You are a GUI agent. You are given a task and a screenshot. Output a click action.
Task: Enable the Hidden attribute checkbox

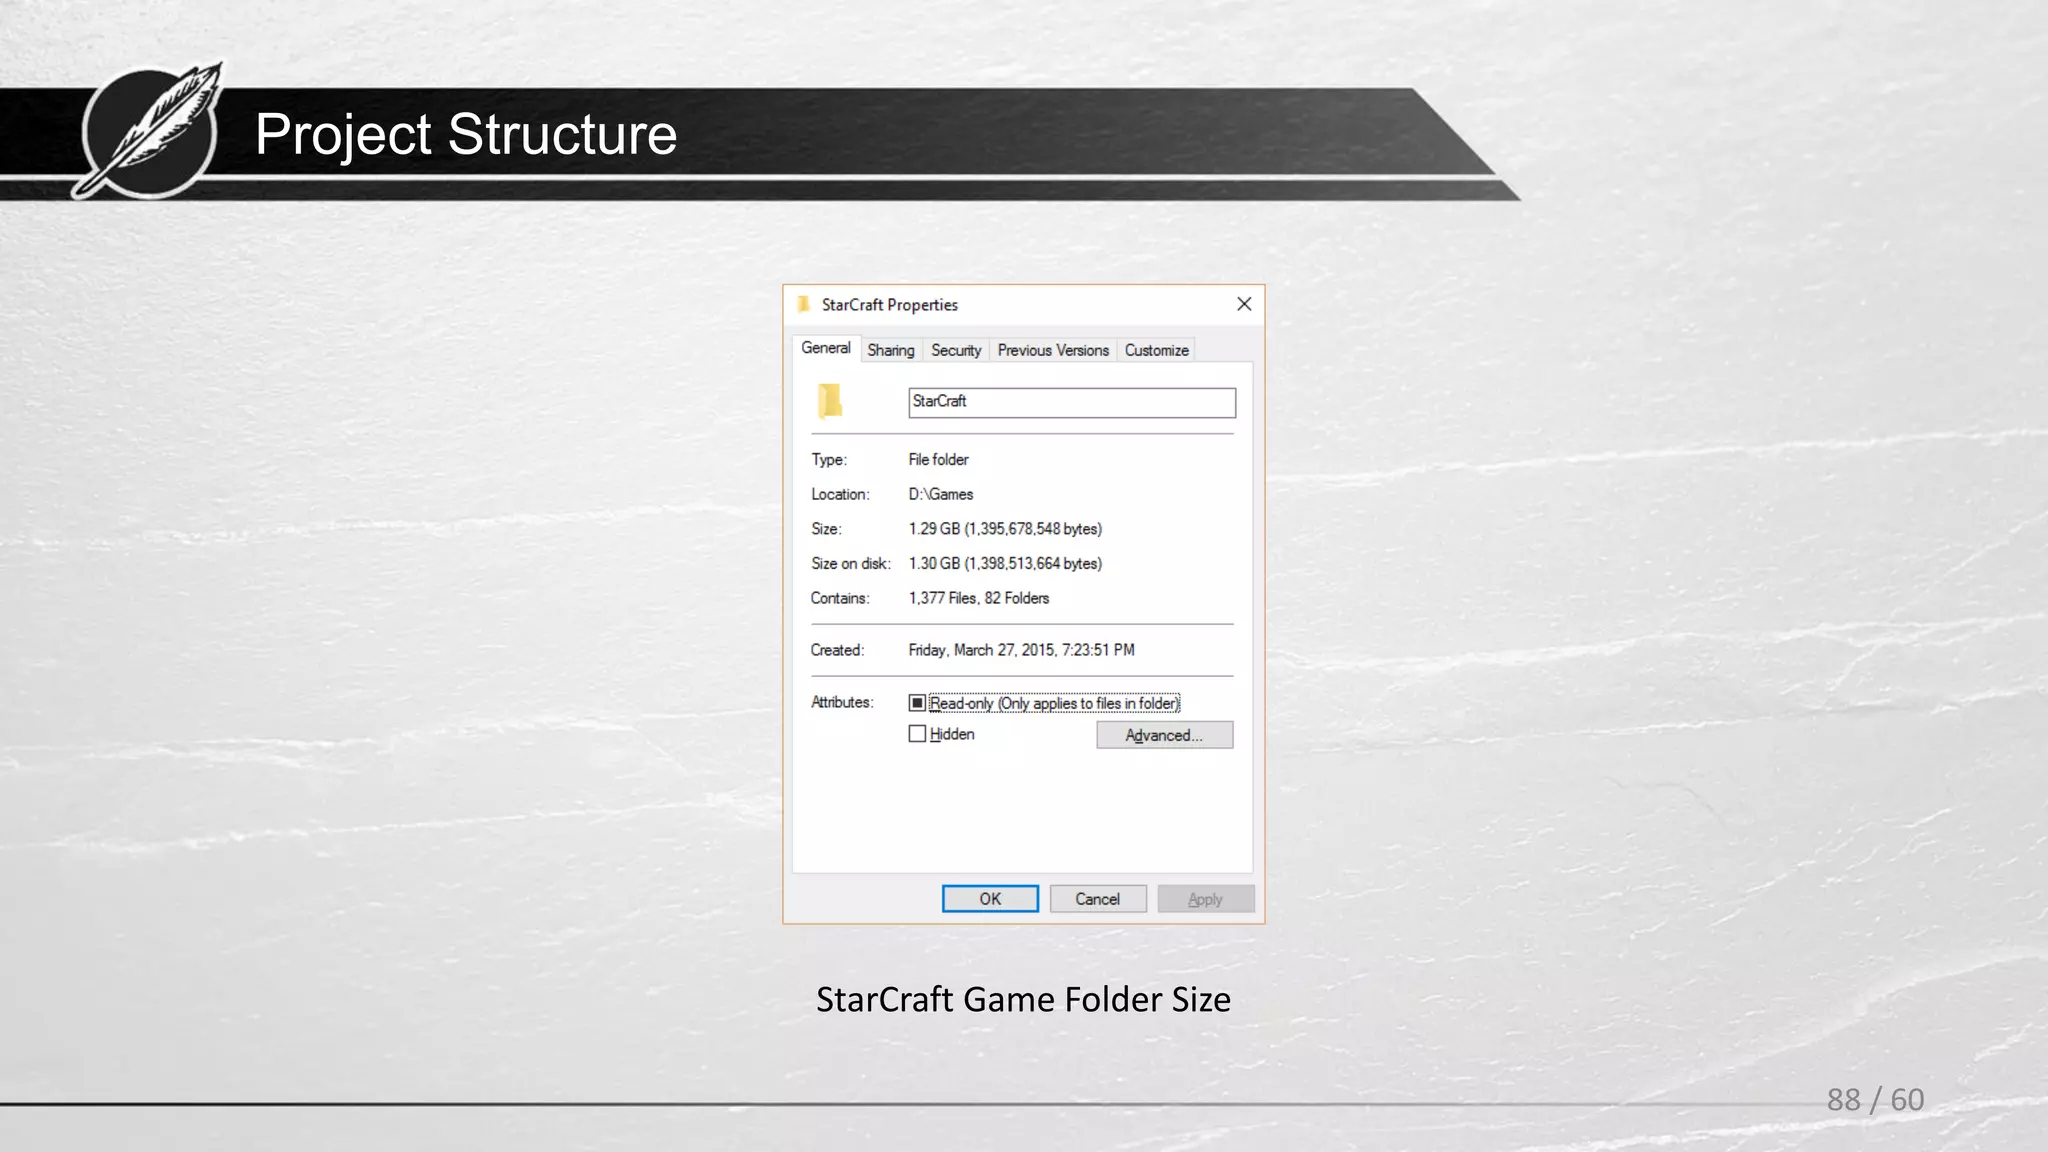coord(917,734)
